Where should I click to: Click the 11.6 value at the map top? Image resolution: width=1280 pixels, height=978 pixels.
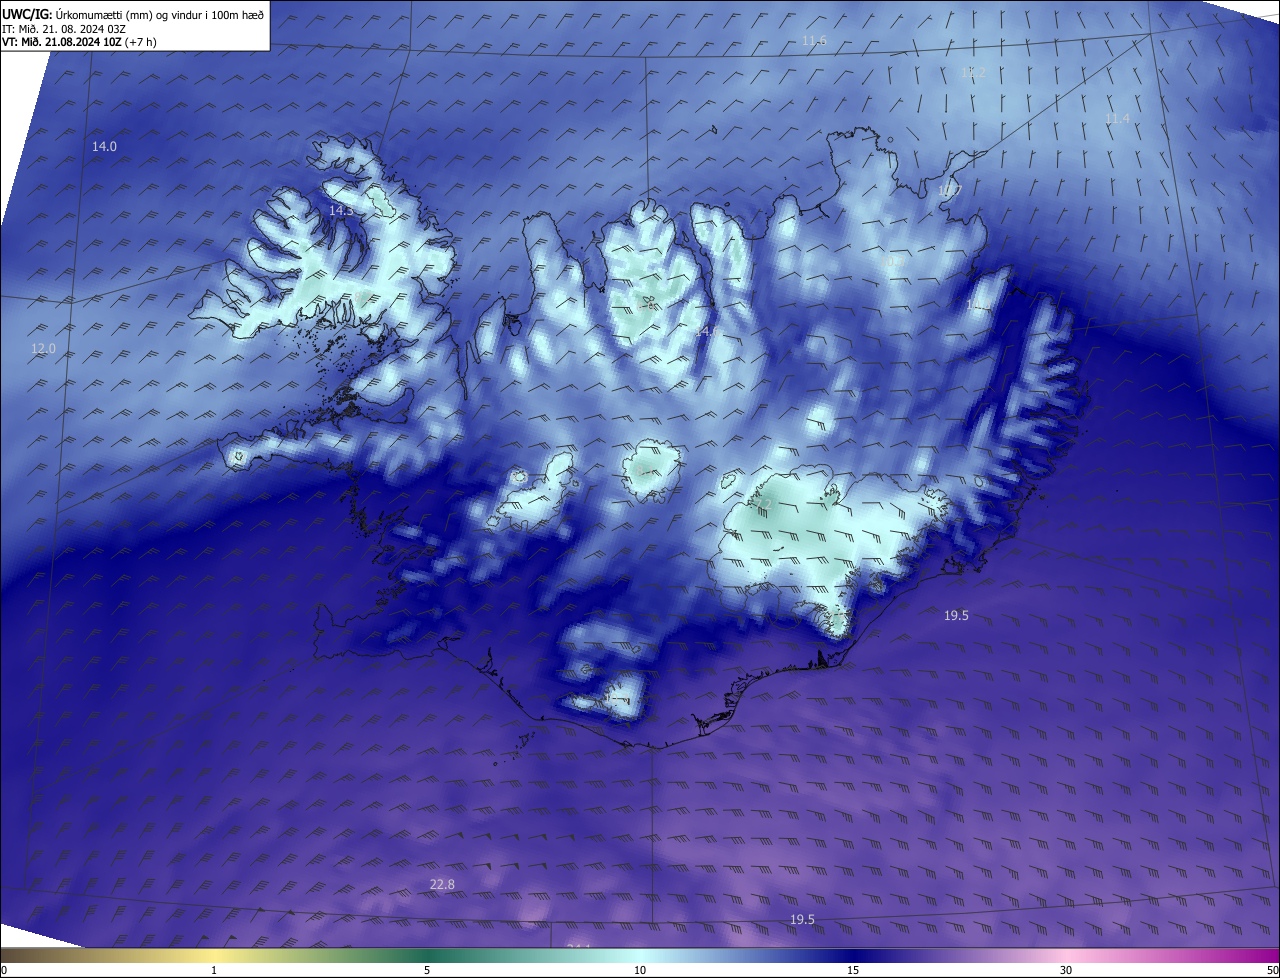(814, 40)
